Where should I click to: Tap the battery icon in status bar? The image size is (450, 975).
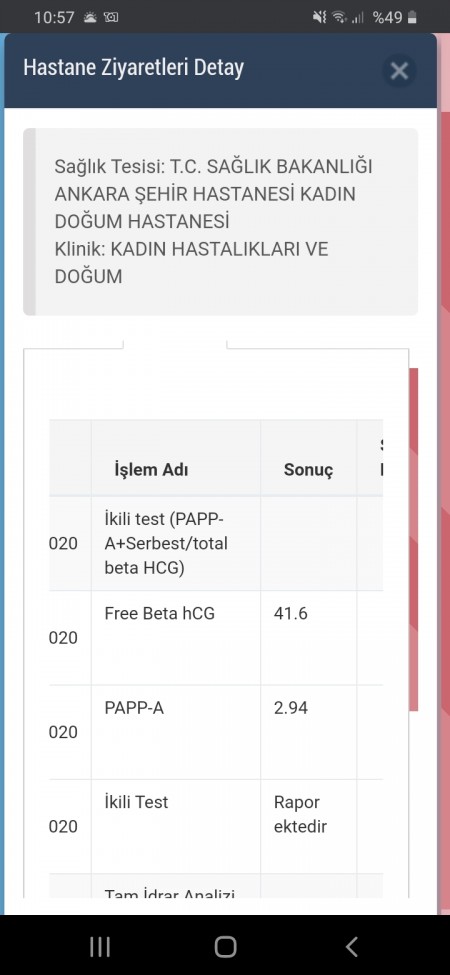(411, 18)
